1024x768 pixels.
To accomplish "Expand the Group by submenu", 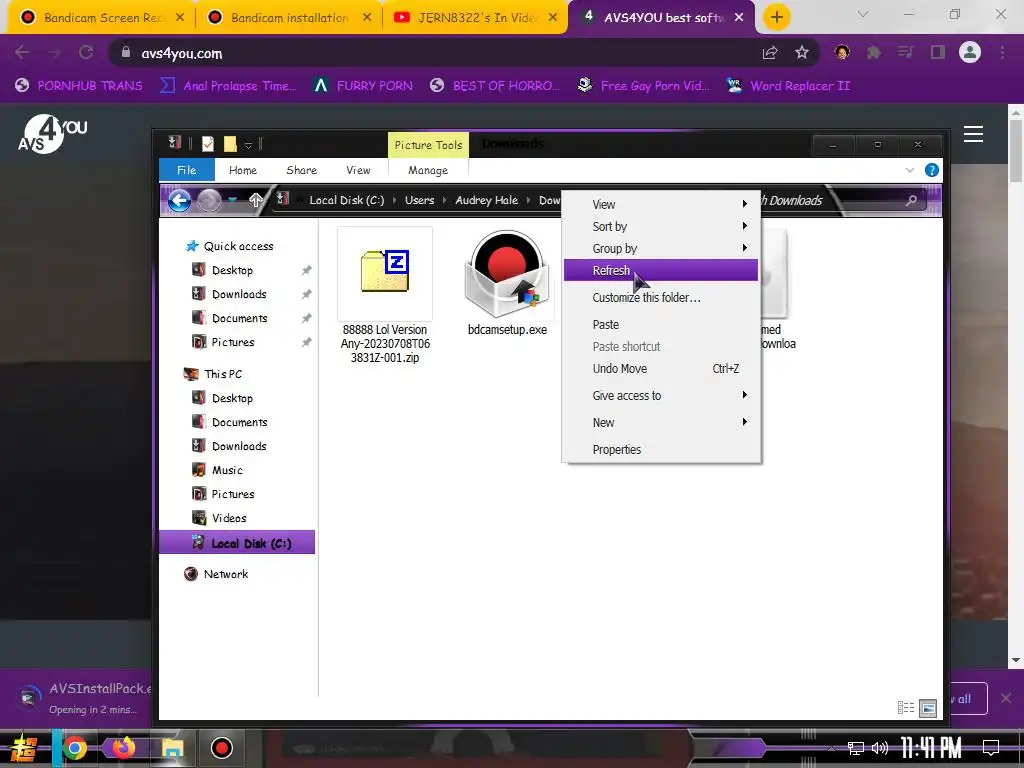I will tap(660, 249).
